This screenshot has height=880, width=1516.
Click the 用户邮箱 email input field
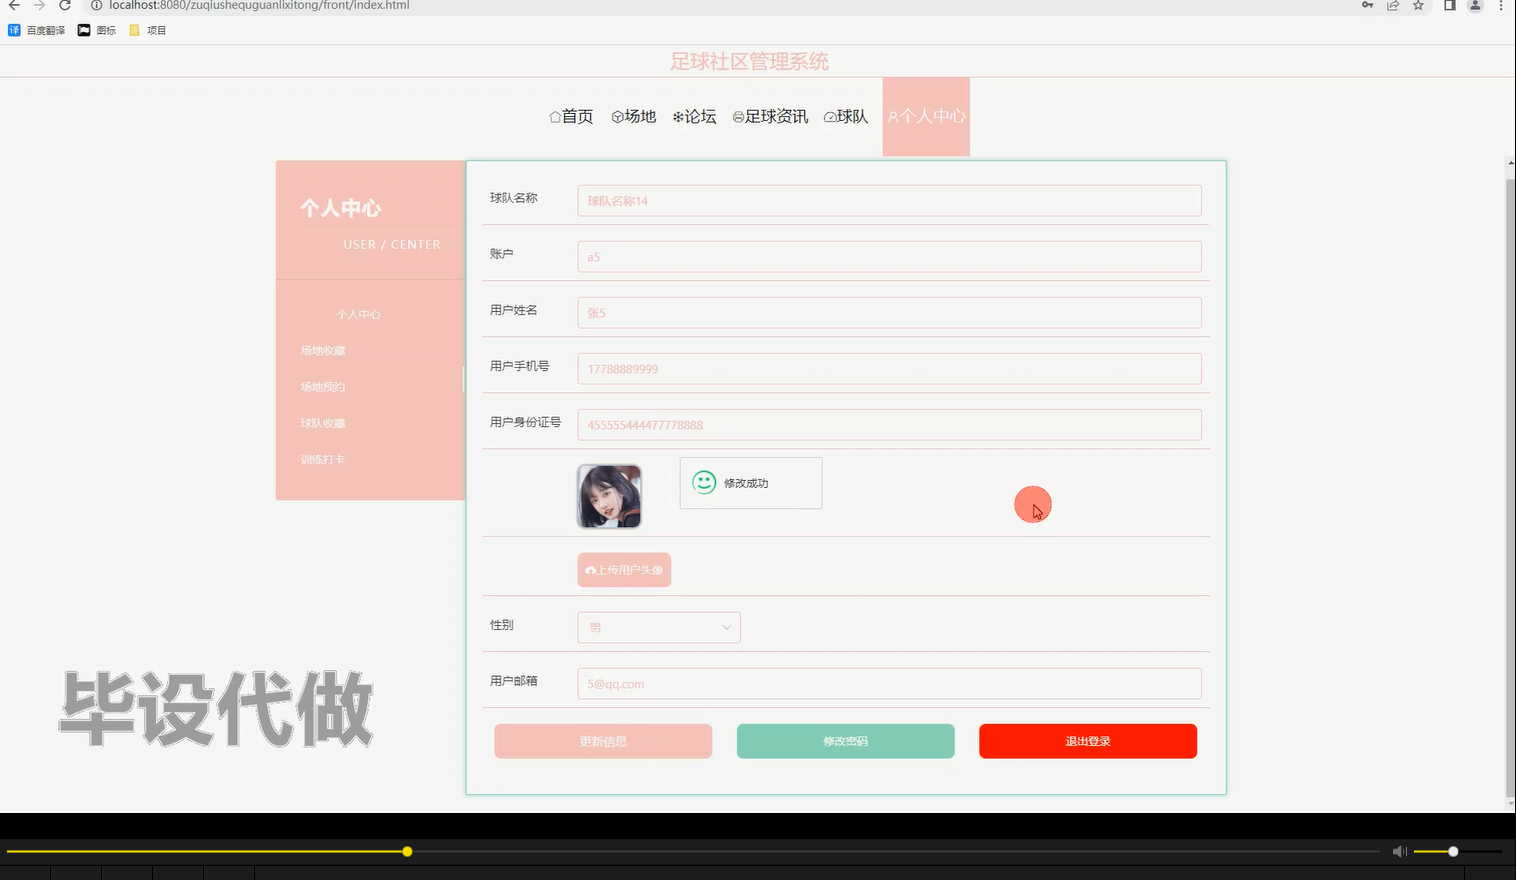889,683
